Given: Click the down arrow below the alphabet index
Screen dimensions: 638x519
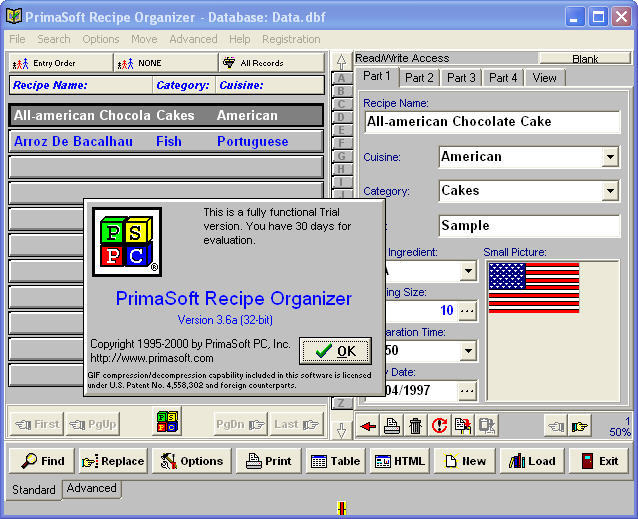Looking at the screenshot, I should click(x=341, y=430).
